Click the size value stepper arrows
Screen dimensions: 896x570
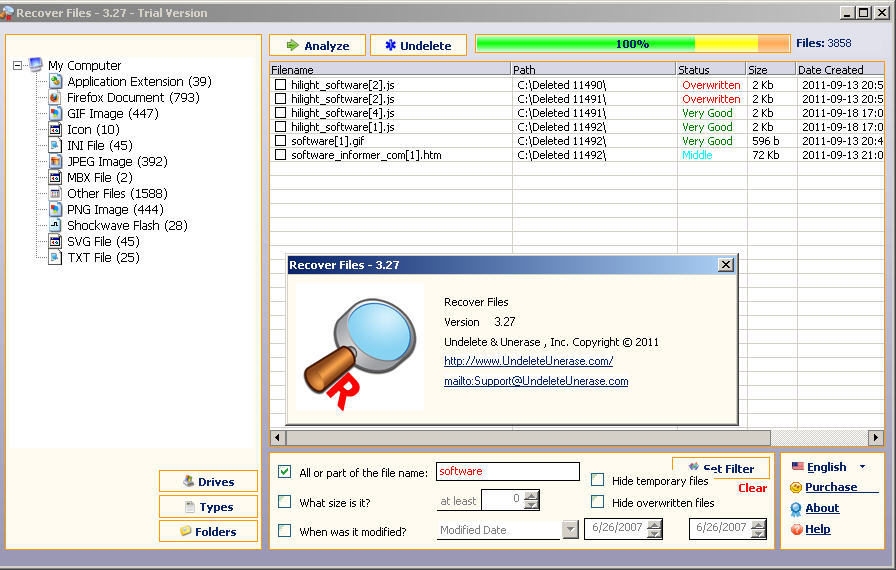[x=531, y=501]
